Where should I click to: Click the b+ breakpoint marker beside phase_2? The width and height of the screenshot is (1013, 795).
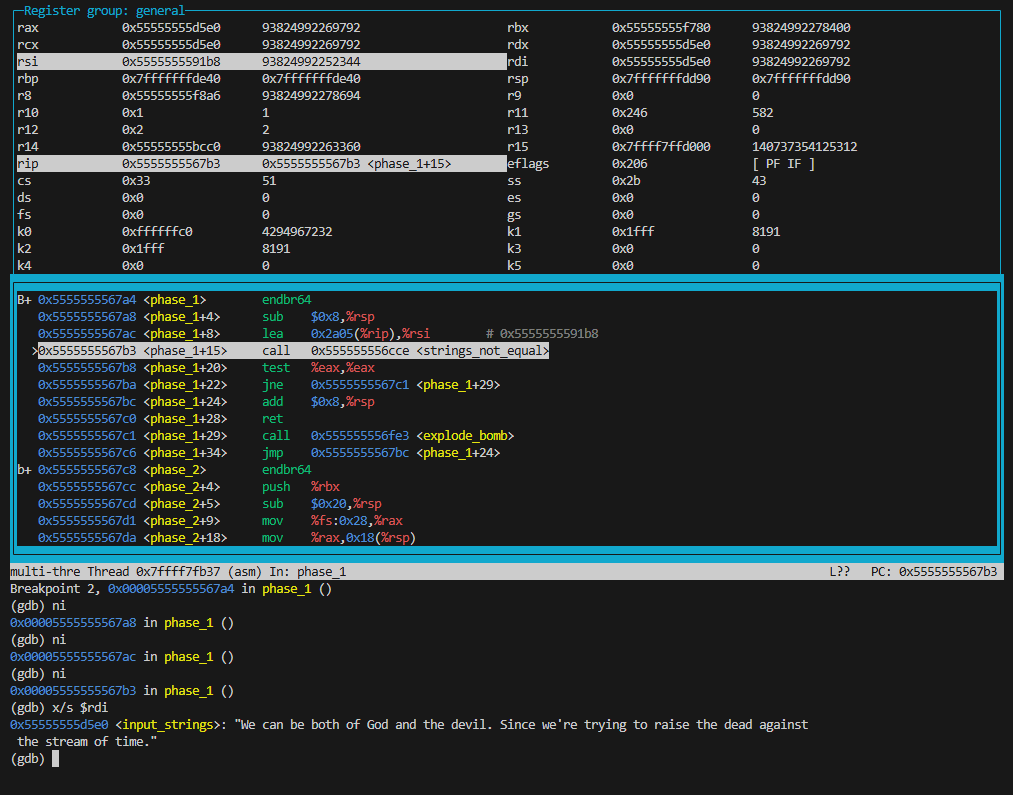point(24,470)
